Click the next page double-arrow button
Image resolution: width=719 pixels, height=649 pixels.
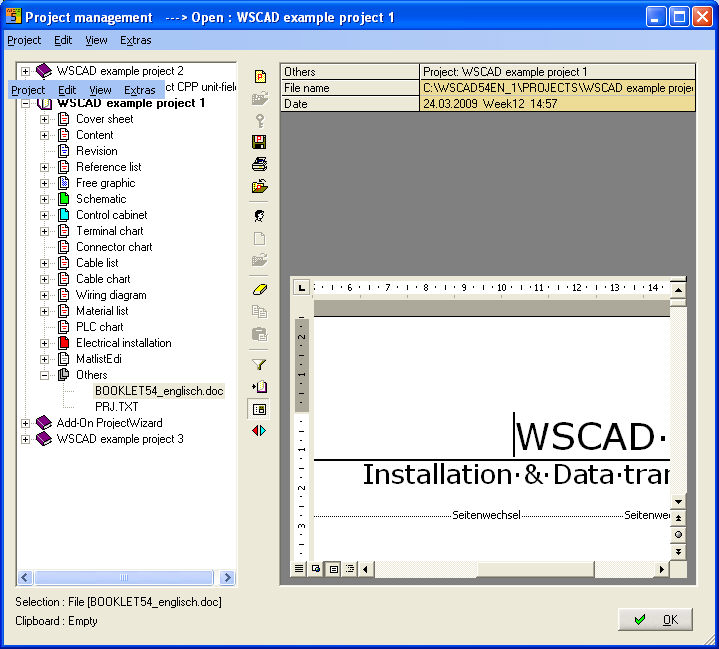pyautogui.click(x=678, y=551)
